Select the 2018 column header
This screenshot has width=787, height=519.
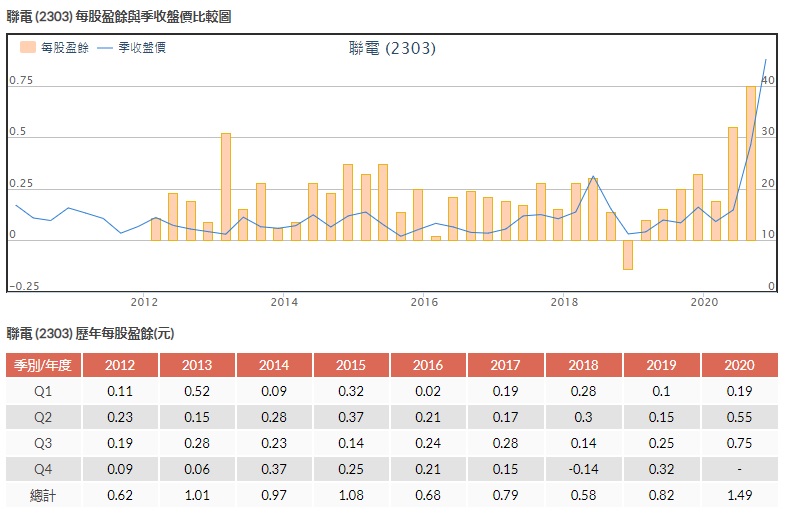tap(583, 365)
